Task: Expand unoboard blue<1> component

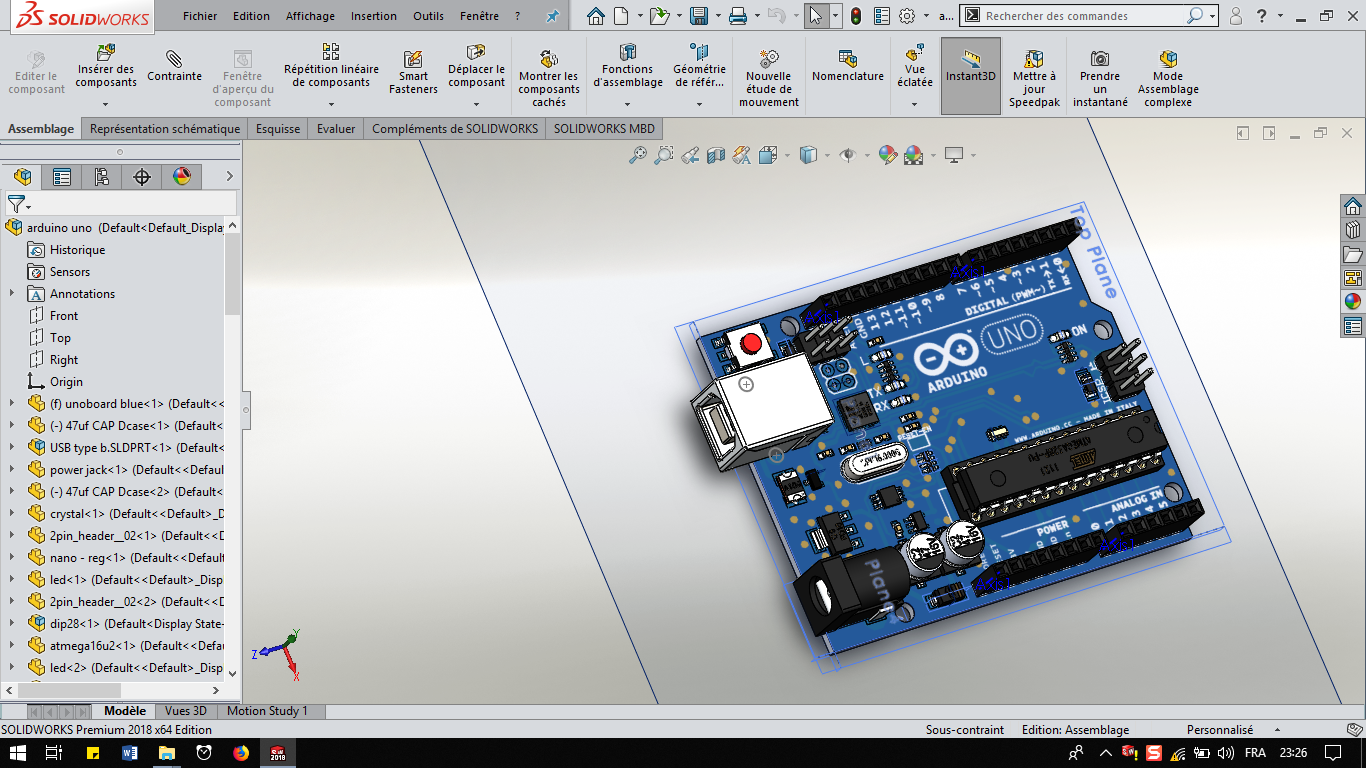Action: (x=12, y=403)
